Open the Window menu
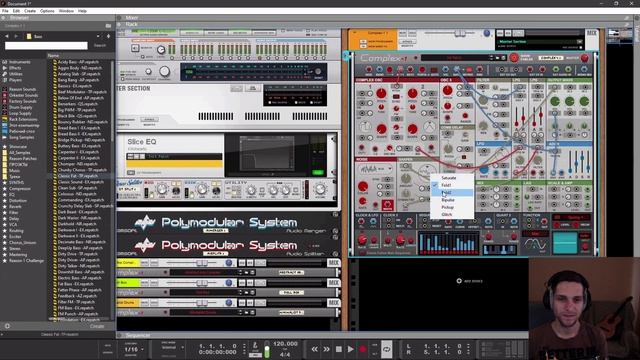Screen dimensions: 640x360 pos(66,11)
